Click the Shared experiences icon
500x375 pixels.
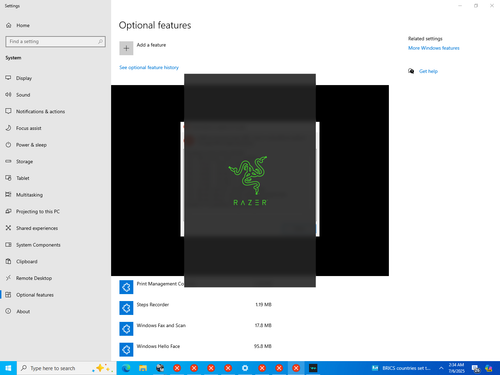tap(8, 228)
